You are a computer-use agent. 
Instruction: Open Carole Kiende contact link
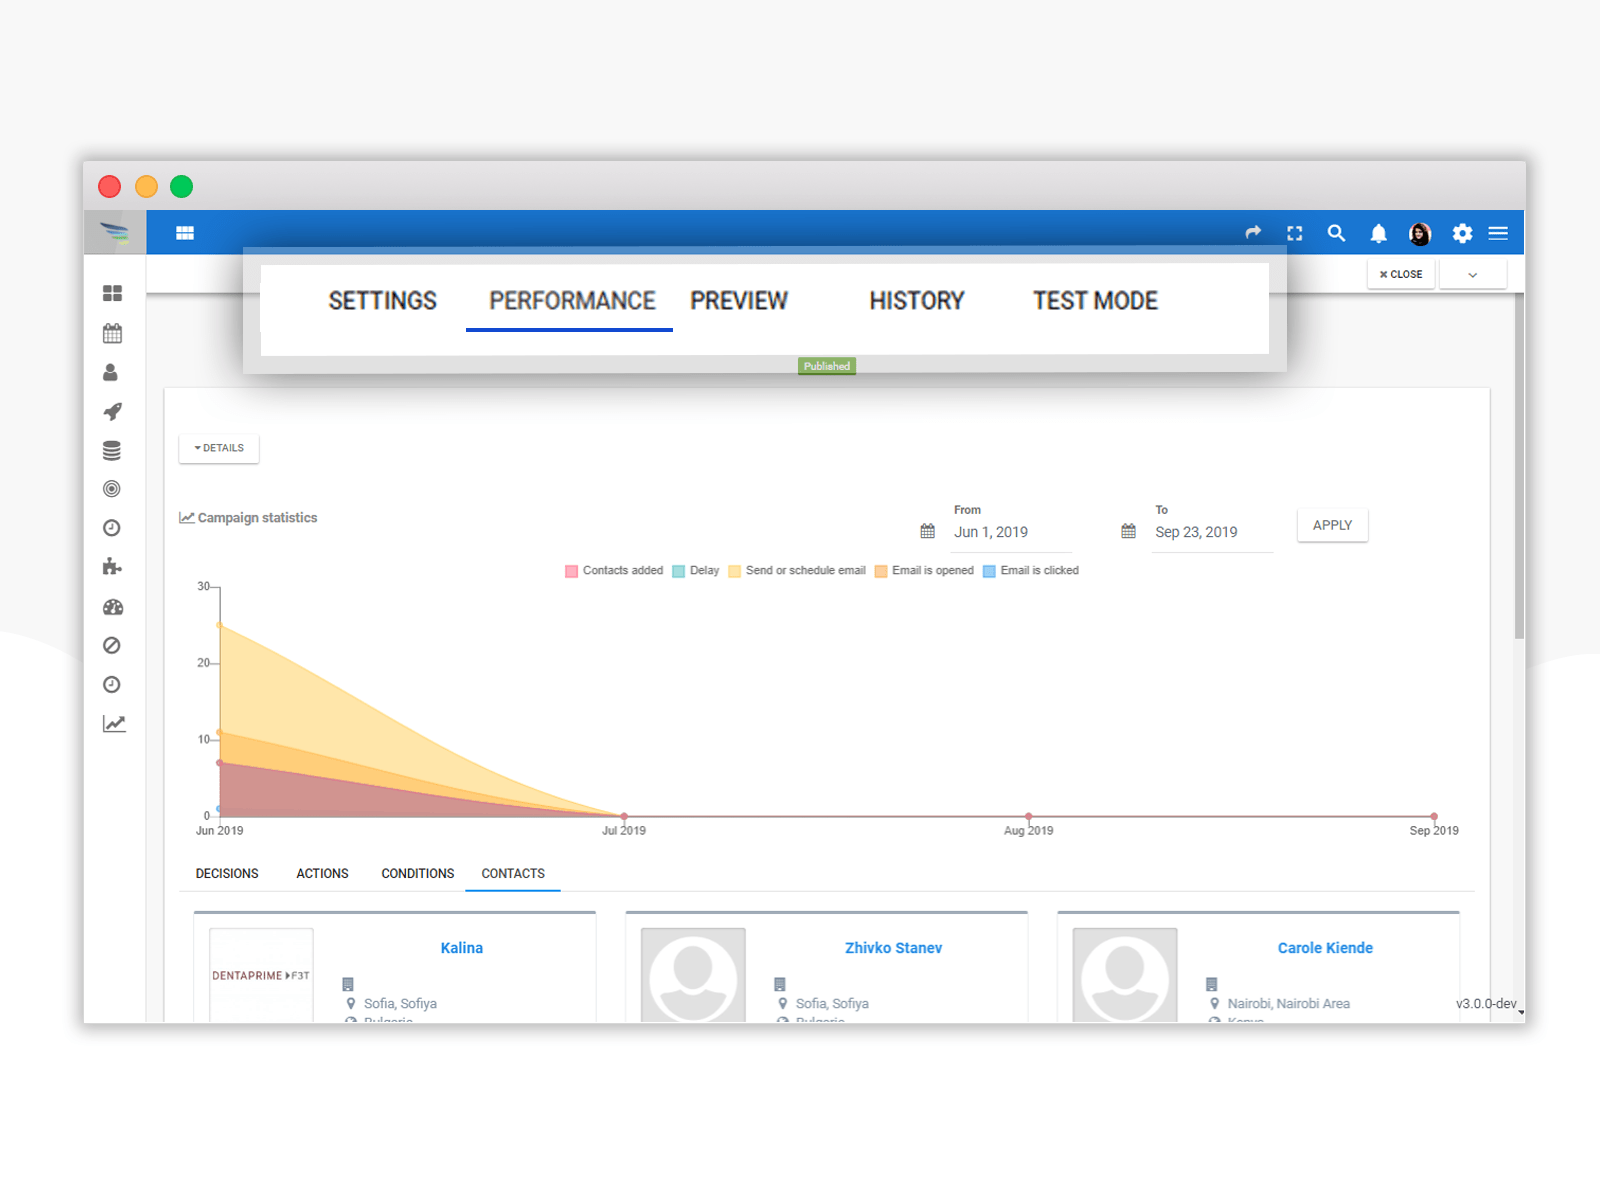[1325, 948]
